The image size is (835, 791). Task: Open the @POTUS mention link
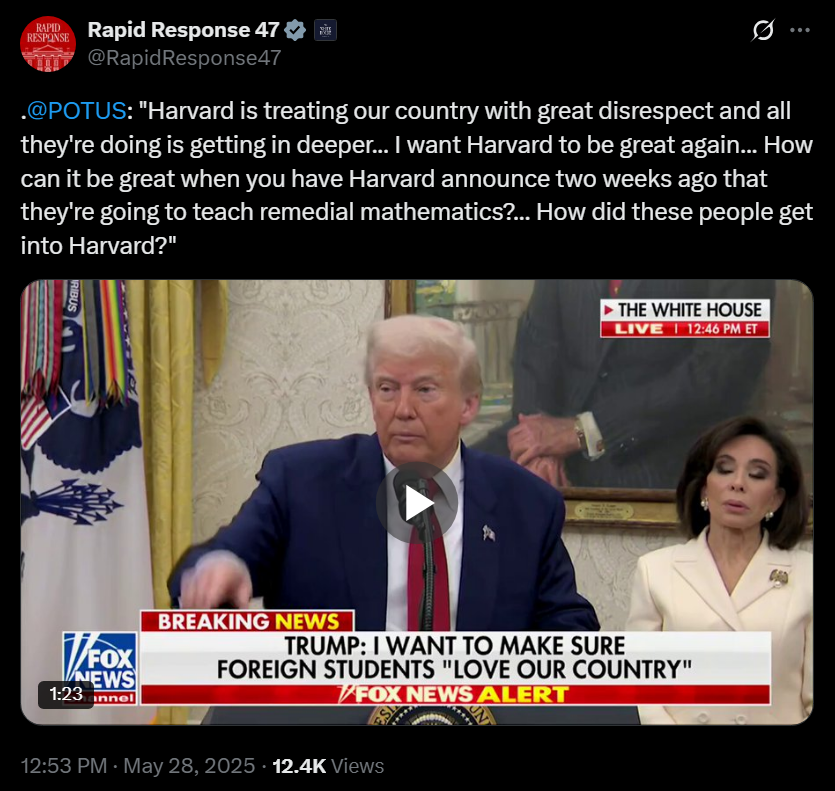tap(76, 111)
